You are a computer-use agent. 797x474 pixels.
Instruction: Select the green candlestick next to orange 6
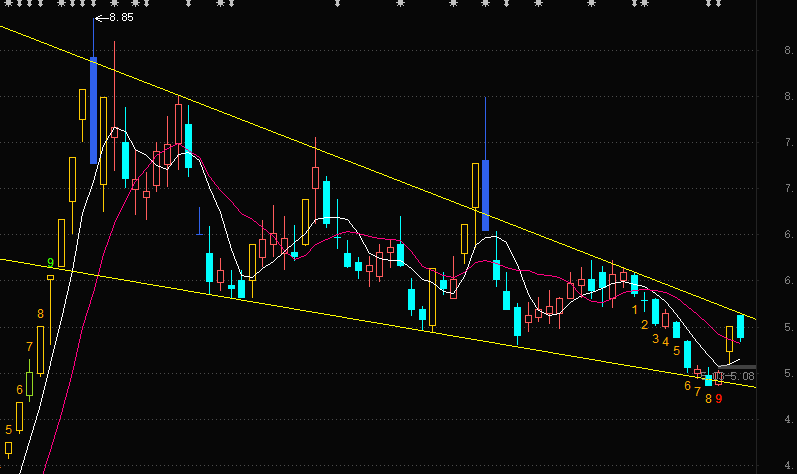pos(29,384)
